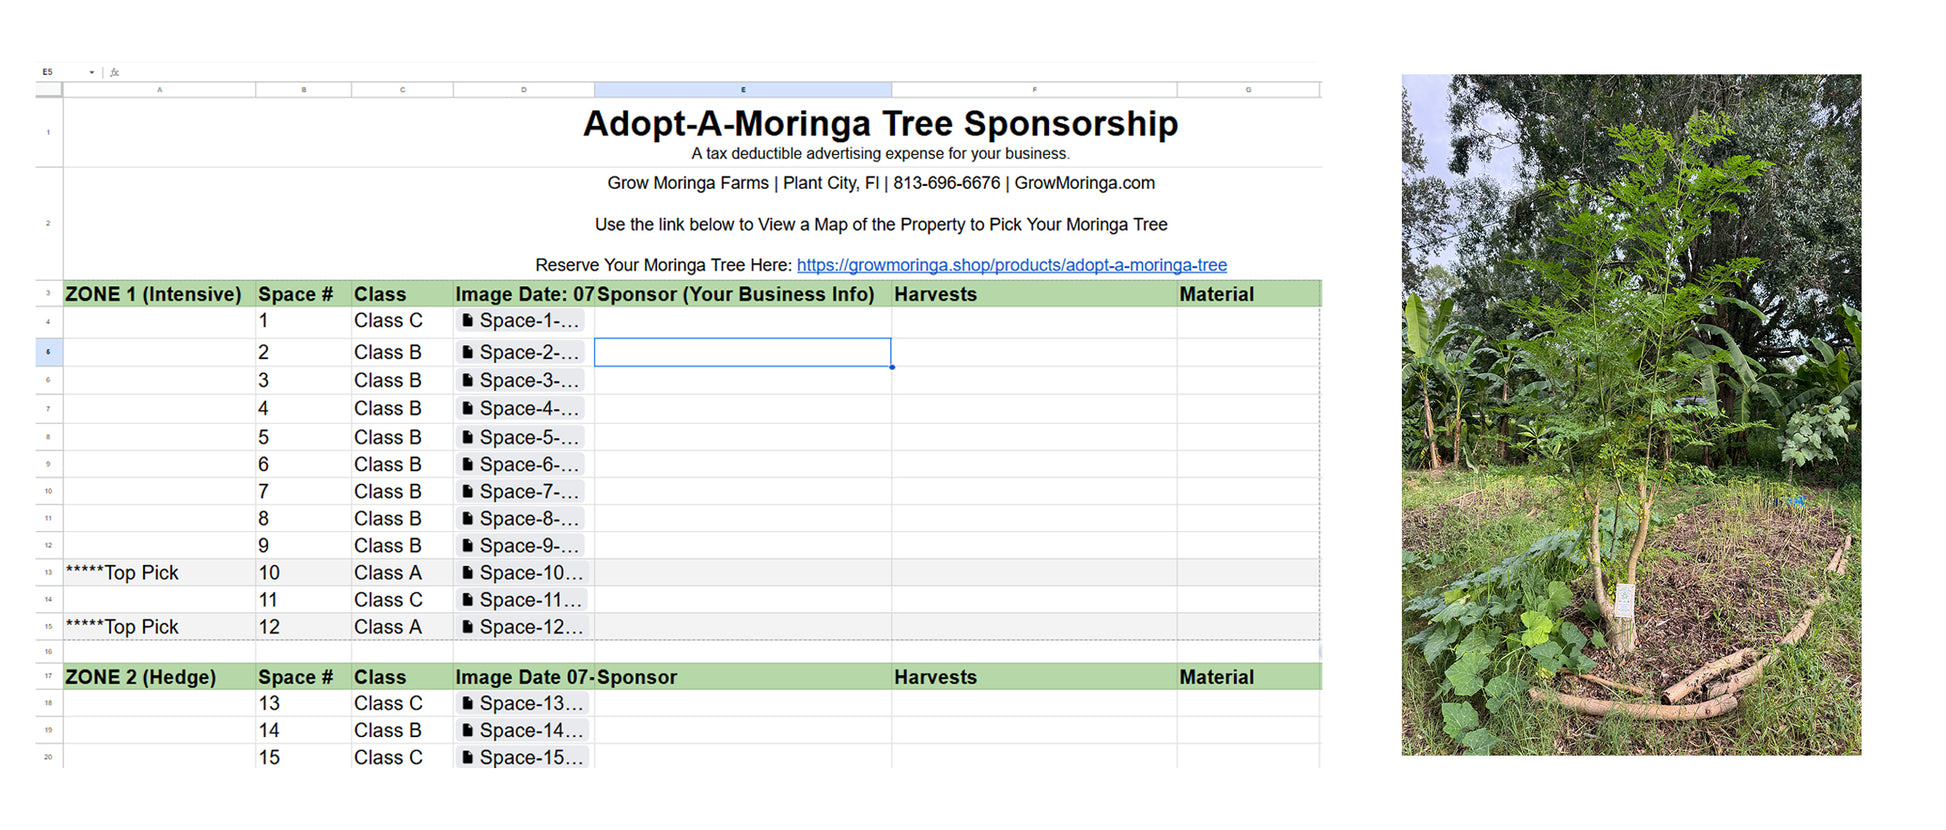Click the Name Box showing E5
The image size is (1946, 830).
tap(60, 72)
